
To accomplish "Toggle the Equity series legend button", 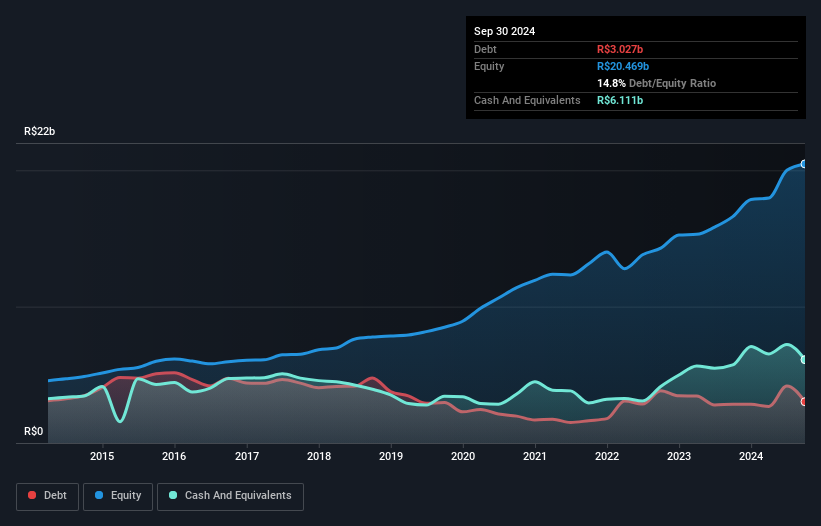I will pyautogui.click(x=118, y=496).
